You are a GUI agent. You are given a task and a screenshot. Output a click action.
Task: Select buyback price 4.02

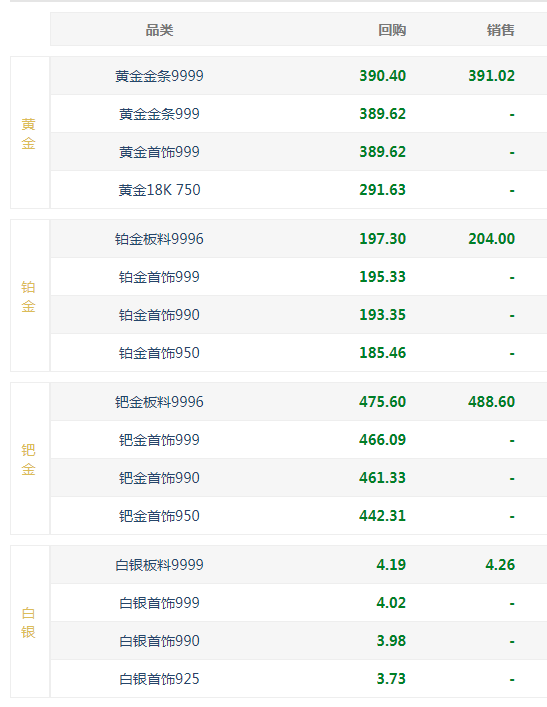pyautogui.click(x=391, y=603)
